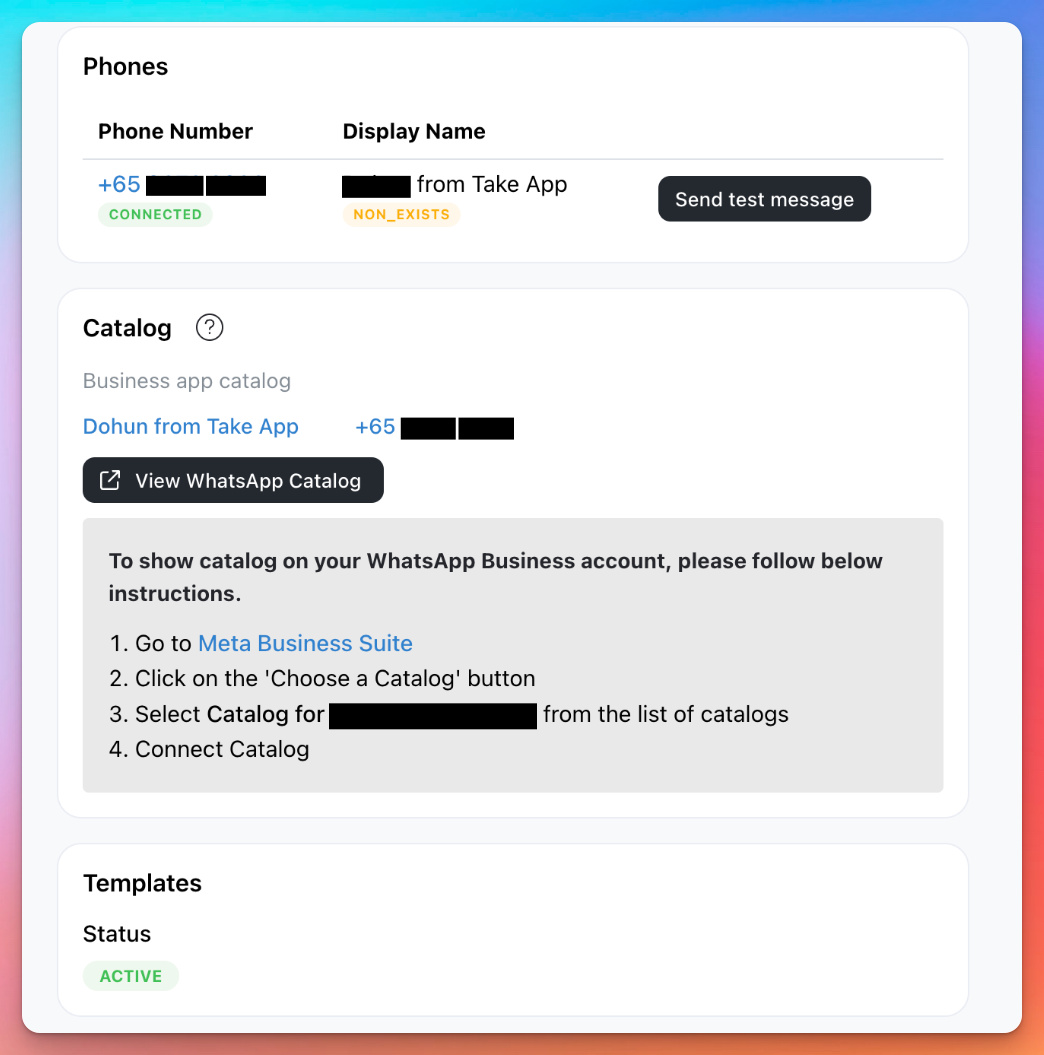Click the NON_EXISTS status badge
Screen dimensions: 1044x1055
point(402,215)
